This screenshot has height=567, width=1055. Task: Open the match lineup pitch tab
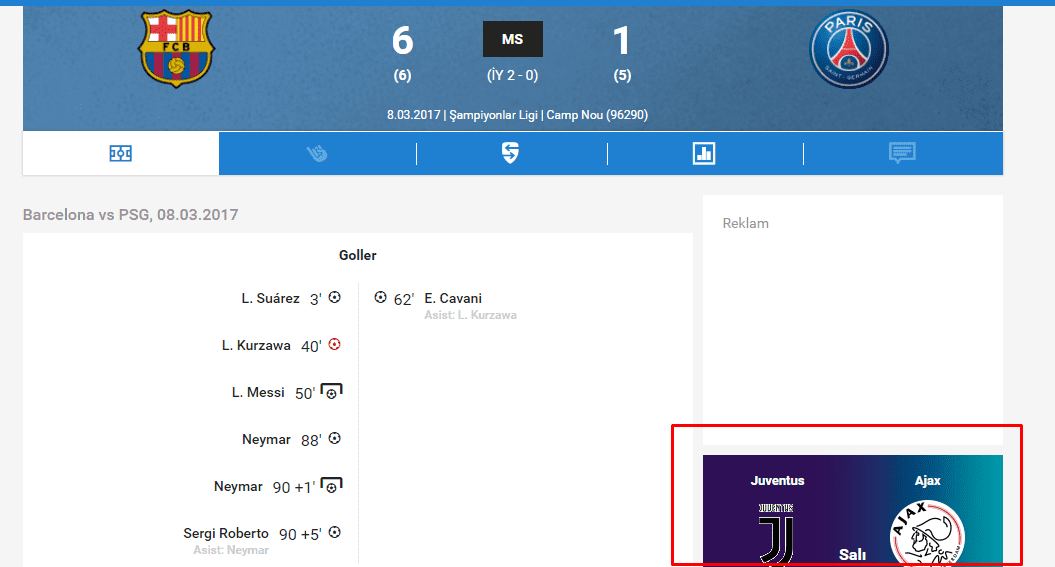point(120,153)
